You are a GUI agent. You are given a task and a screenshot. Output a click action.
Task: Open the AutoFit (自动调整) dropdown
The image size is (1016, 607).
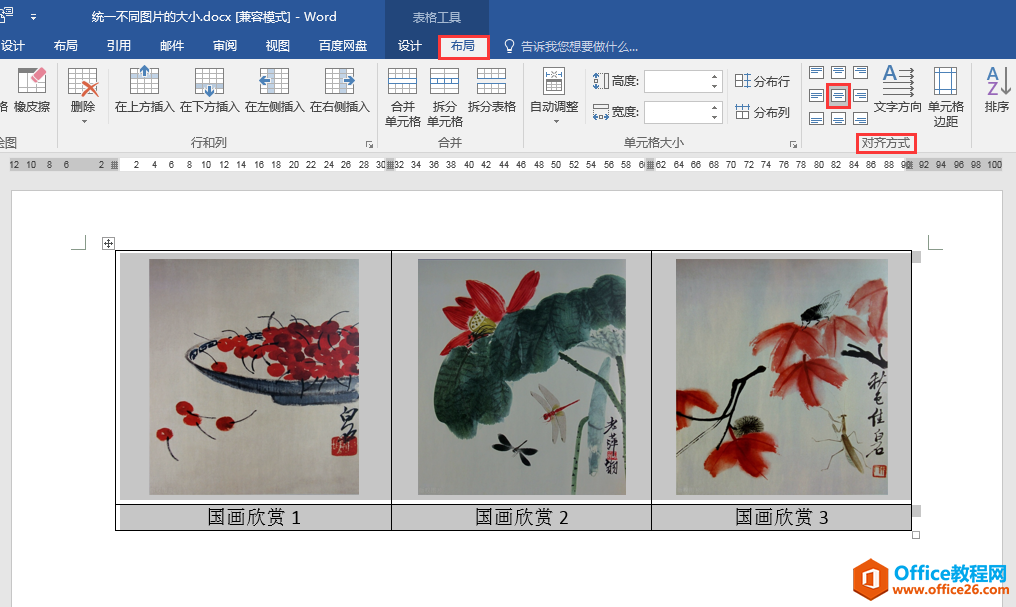tap(554, 95)
